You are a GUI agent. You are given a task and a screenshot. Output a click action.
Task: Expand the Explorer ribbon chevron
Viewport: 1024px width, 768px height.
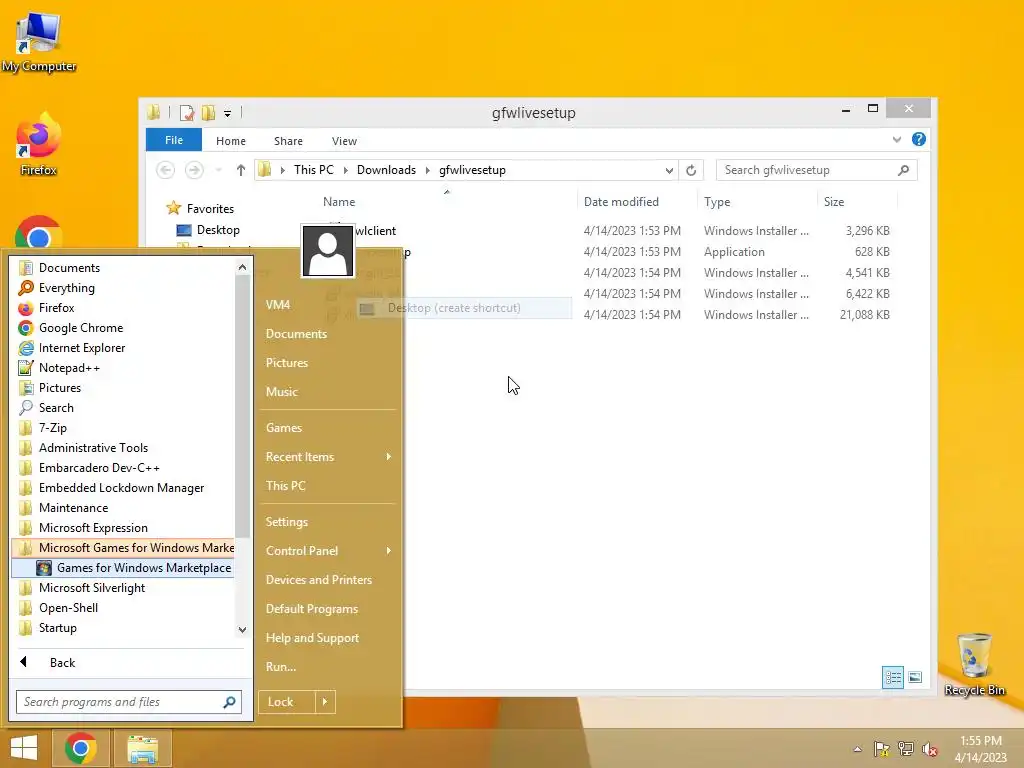point(897,140)
